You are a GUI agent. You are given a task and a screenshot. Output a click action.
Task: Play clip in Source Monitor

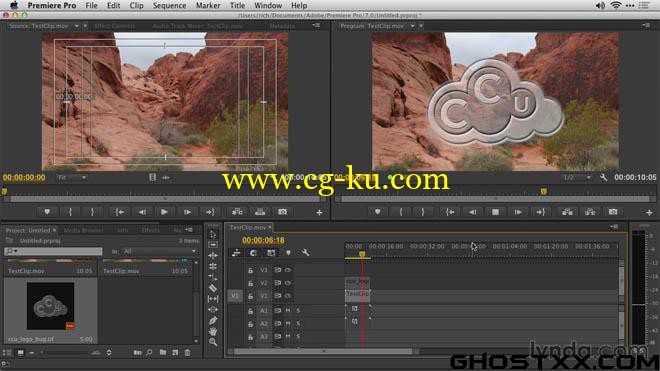pos(165,212)
